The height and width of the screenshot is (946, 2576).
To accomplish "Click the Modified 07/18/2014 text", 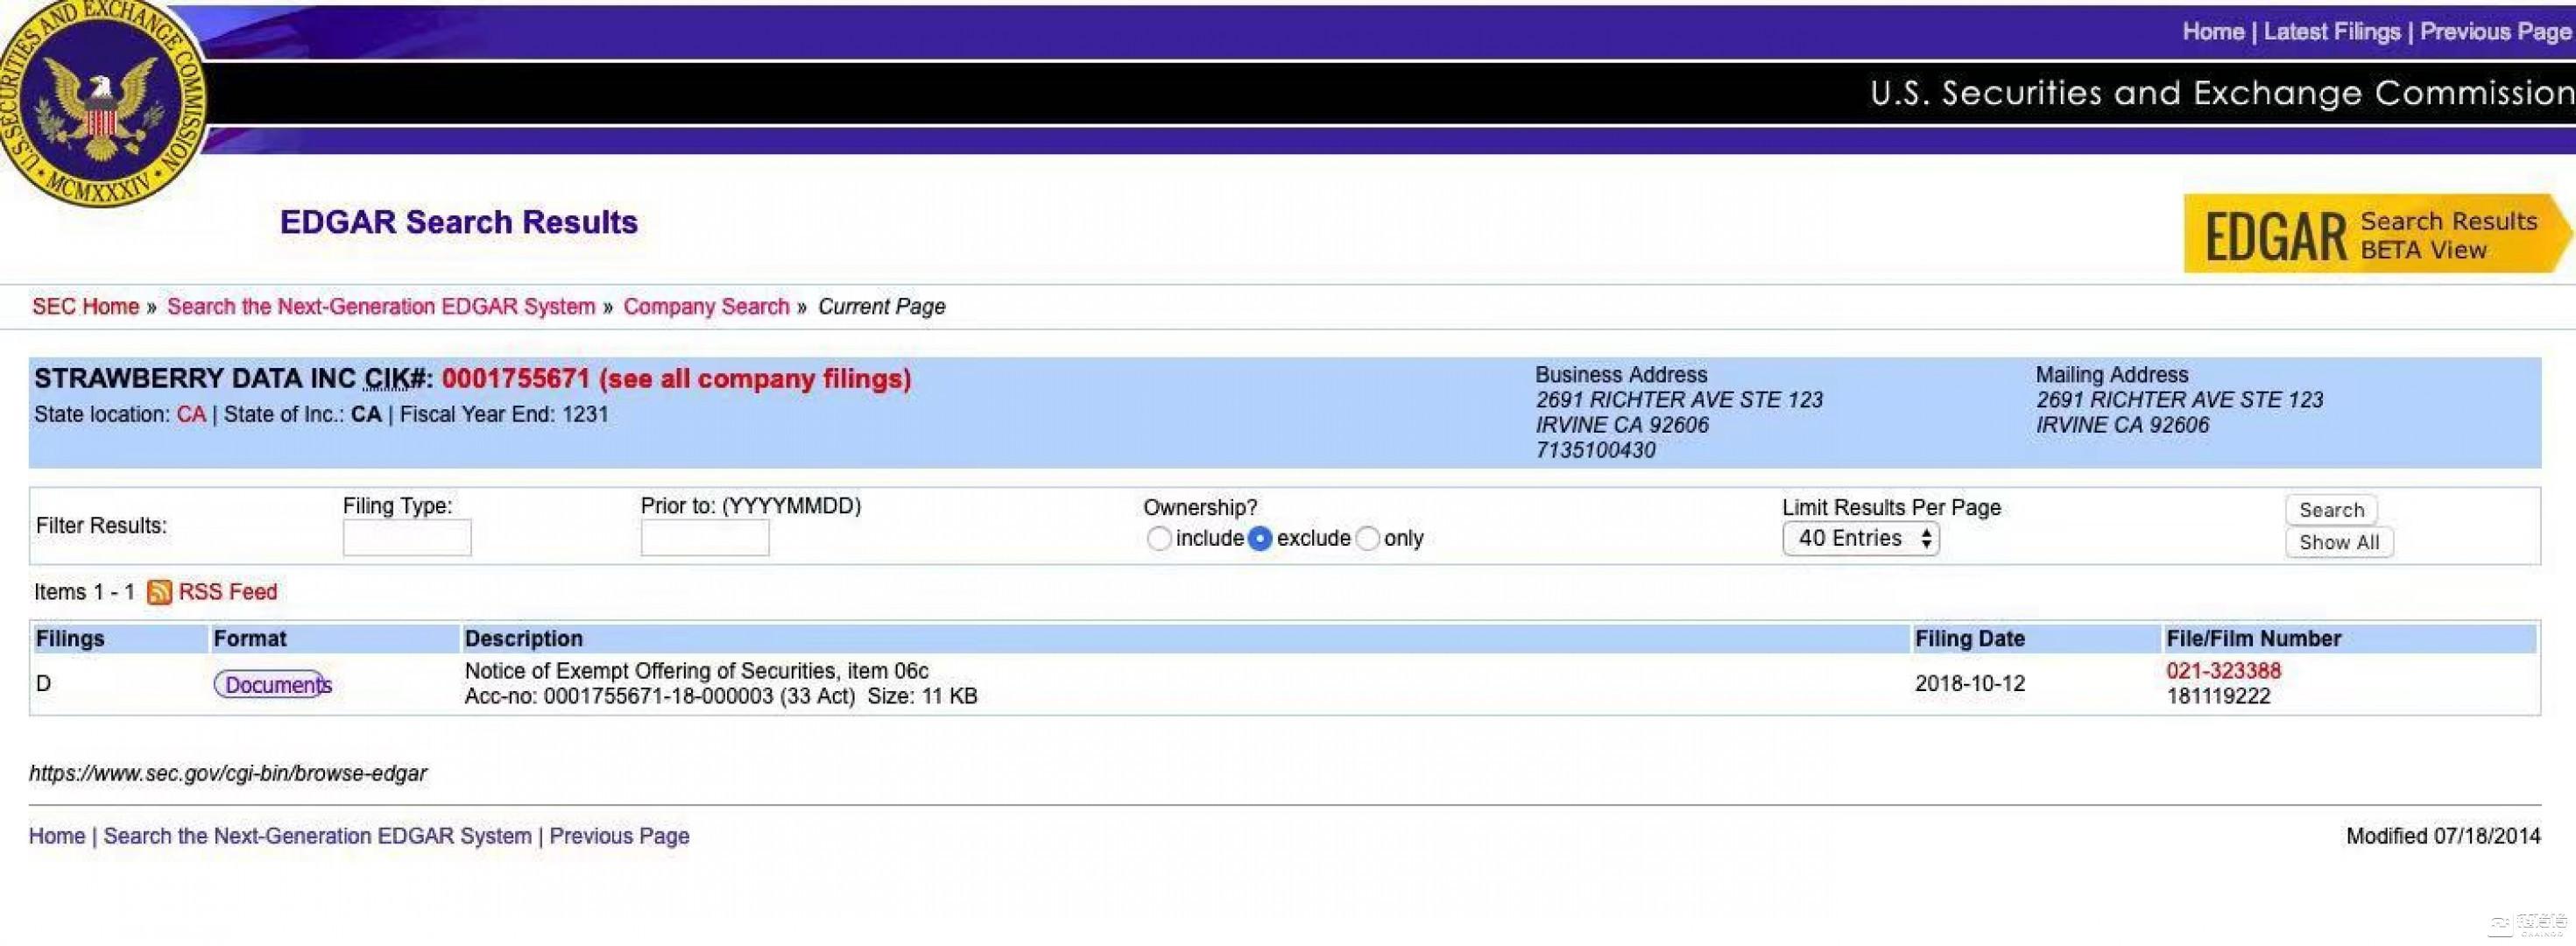I will [x=2443, y=836].
